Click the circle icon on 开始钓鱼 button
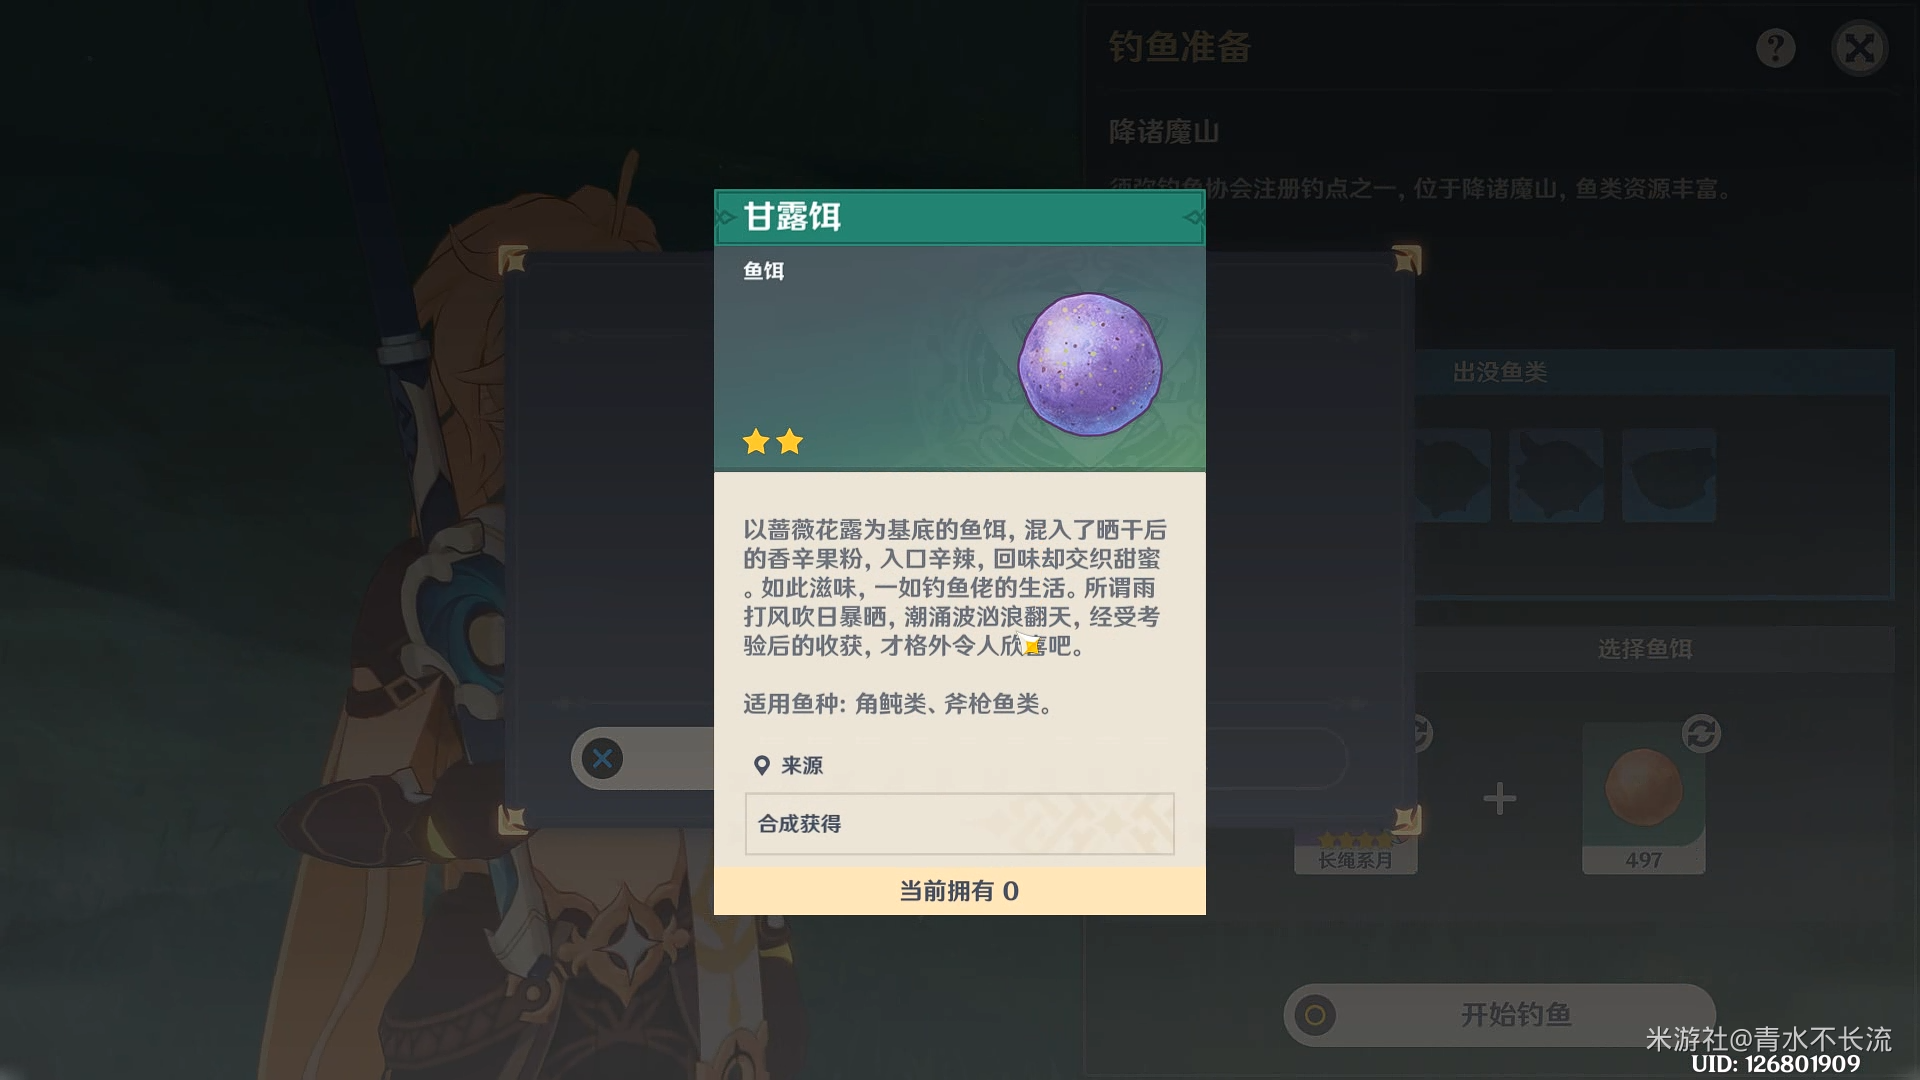 click(x=1315, y=1016)
